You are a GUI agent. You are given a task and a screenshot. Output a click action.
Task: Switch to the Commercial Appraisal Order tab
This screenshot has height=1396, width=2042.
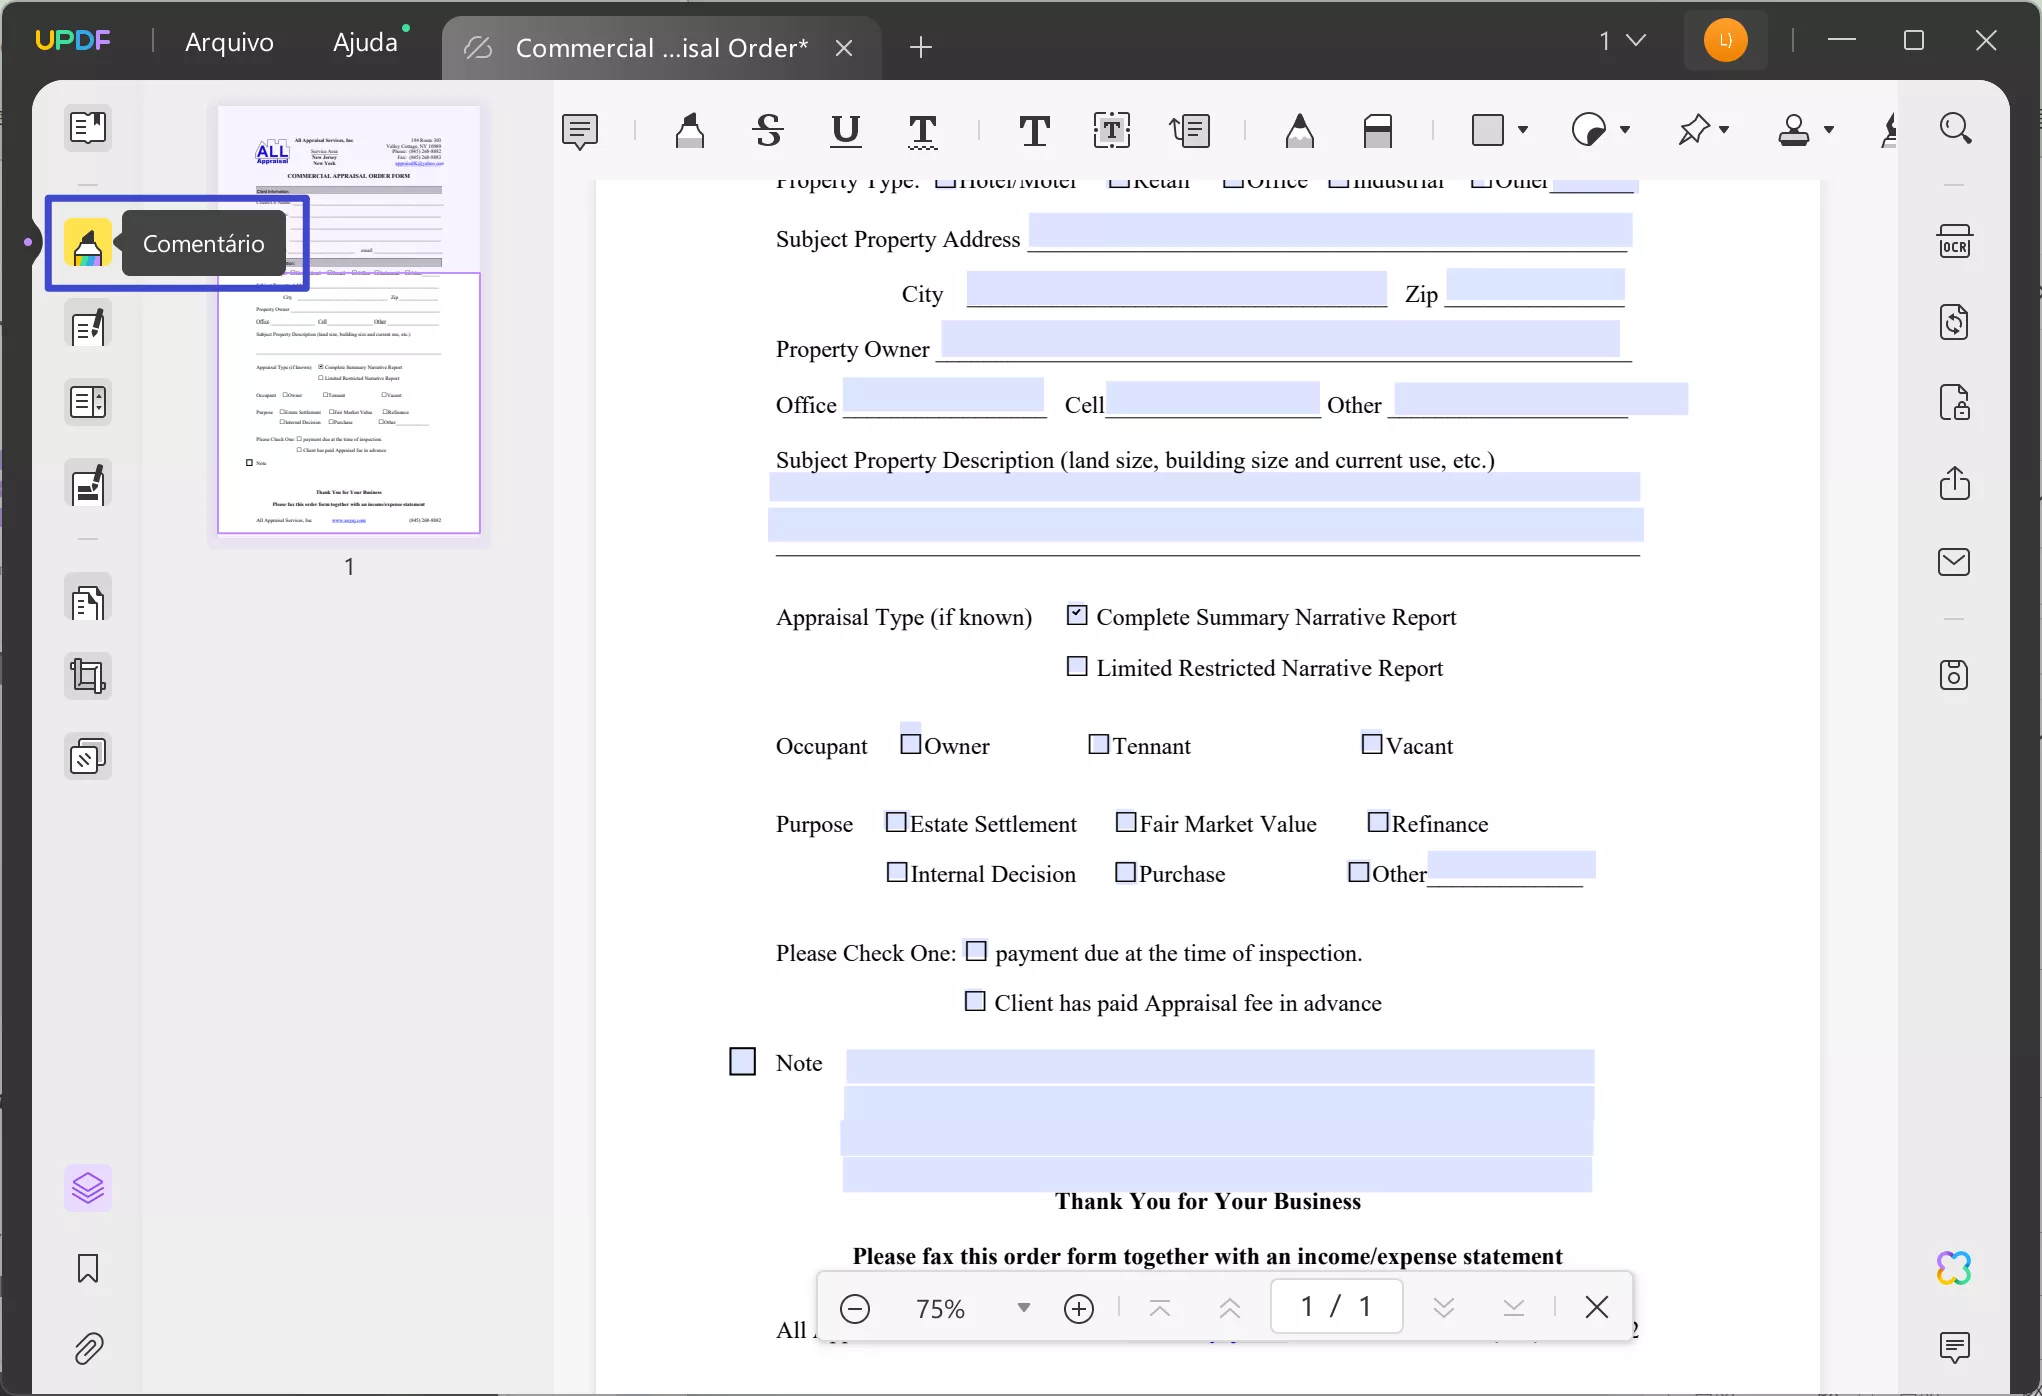[x=660, y=47]
